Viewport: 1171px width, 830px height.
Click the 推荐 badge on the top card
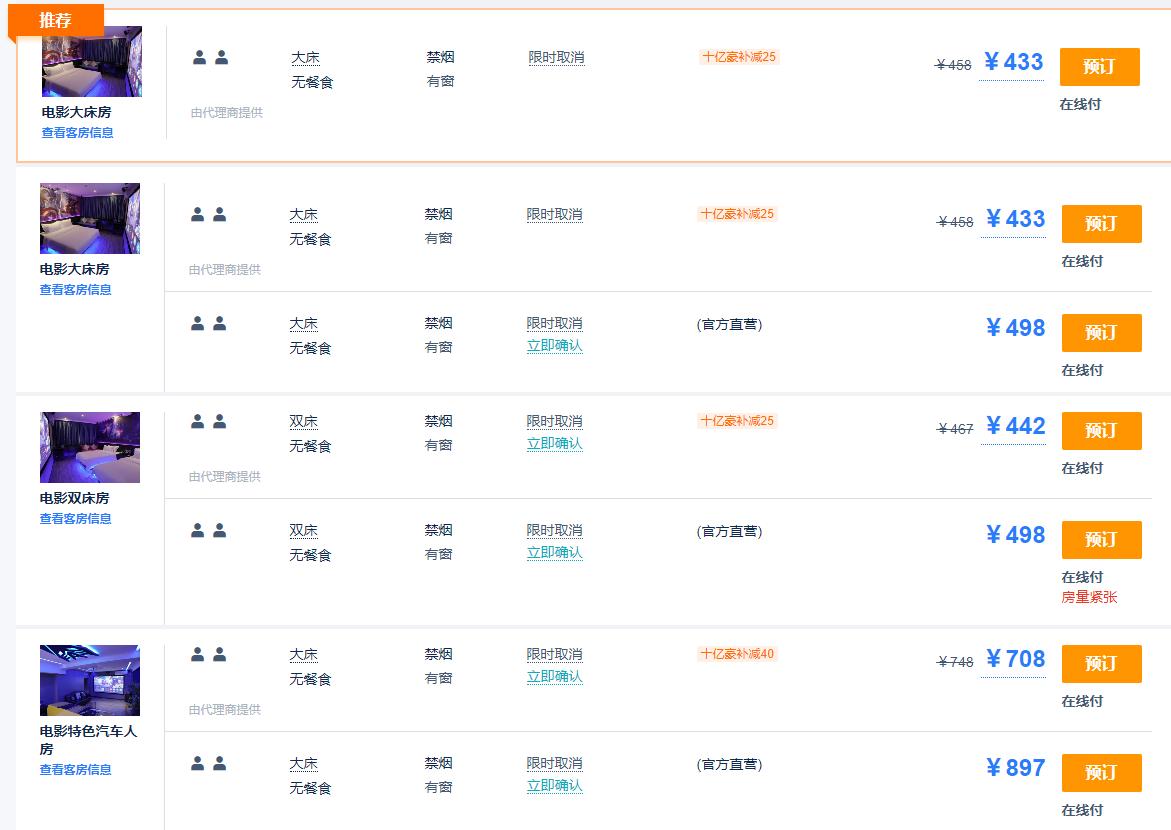(x=55, y=20)
